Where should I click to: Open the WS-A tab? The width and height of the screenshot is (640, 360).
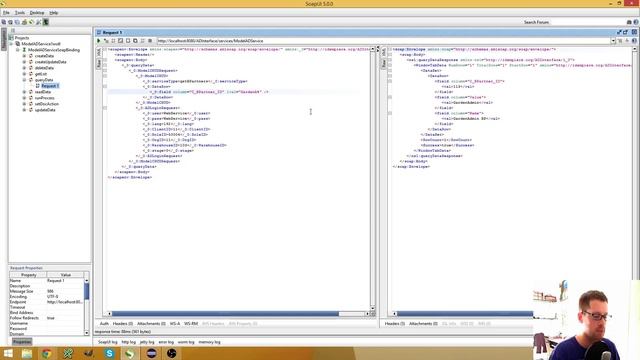(175, 324)
